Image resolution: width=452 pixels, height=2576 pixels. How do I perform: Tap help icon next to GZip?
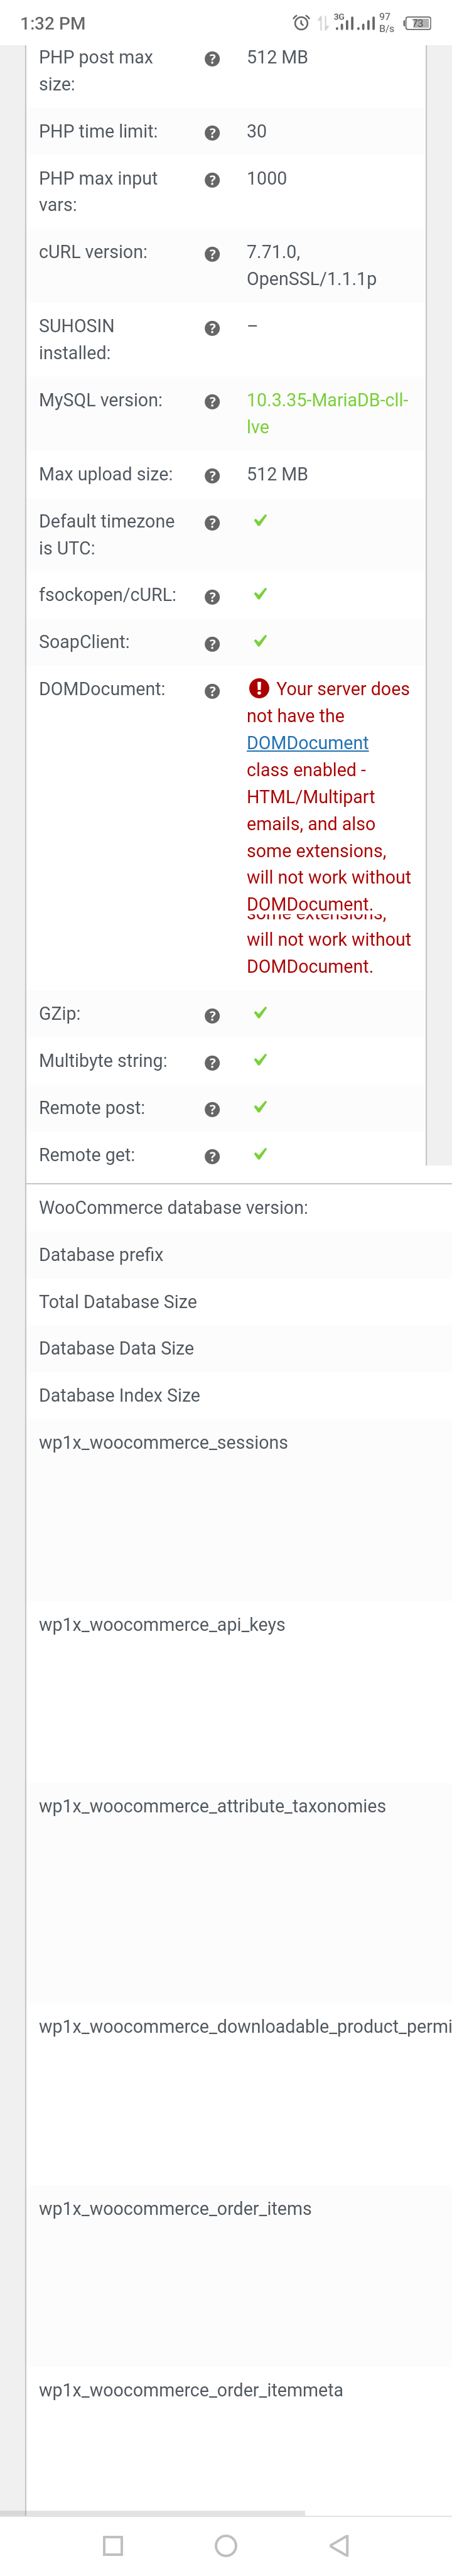coord(212,1015)
